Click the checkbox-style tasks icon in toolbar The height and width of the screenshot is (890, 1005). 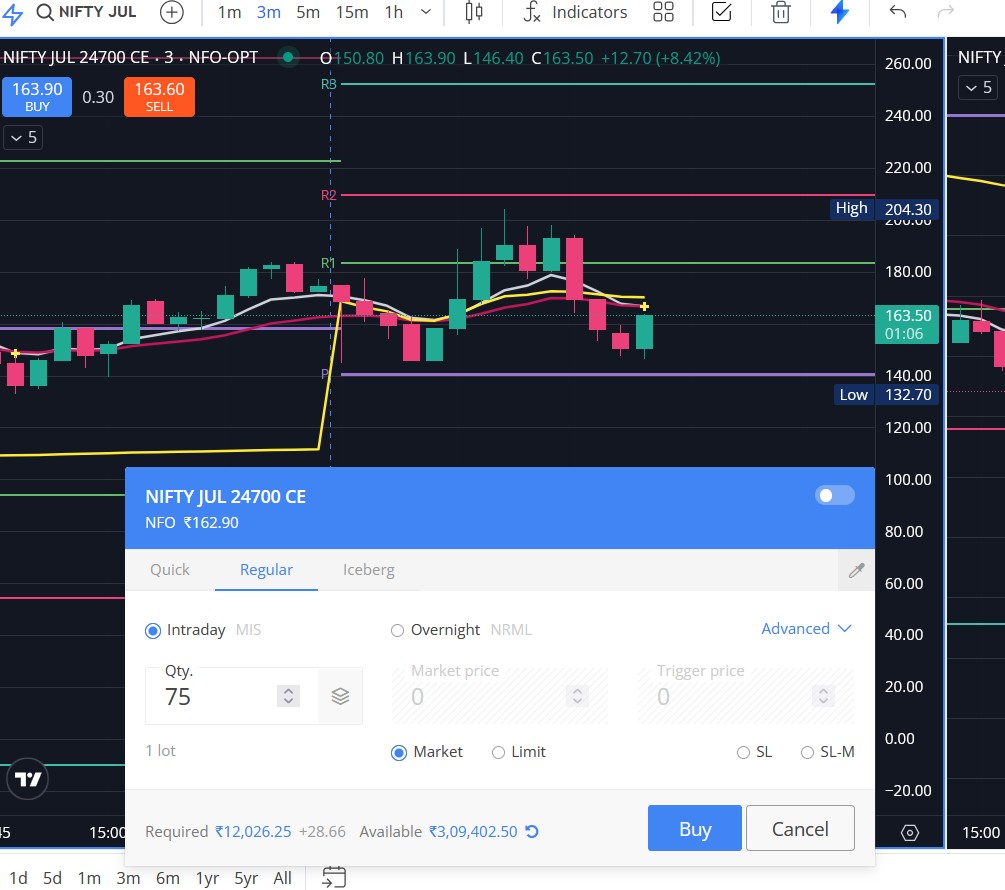pos(721,12)
